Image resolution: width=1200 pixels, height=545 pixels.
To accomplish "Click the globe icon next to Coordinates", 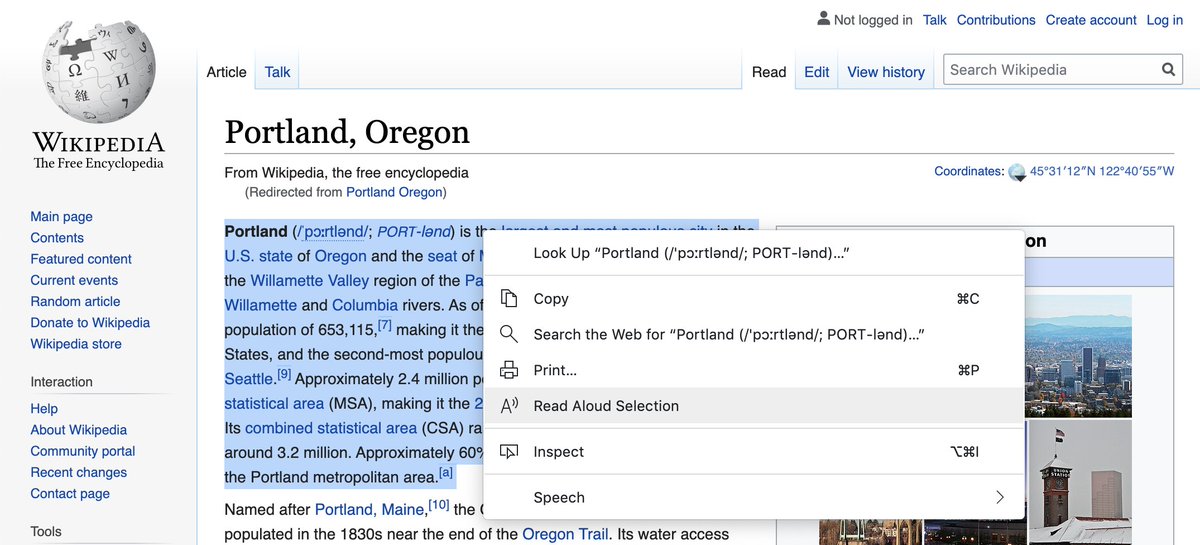I will coord(1017,172).
